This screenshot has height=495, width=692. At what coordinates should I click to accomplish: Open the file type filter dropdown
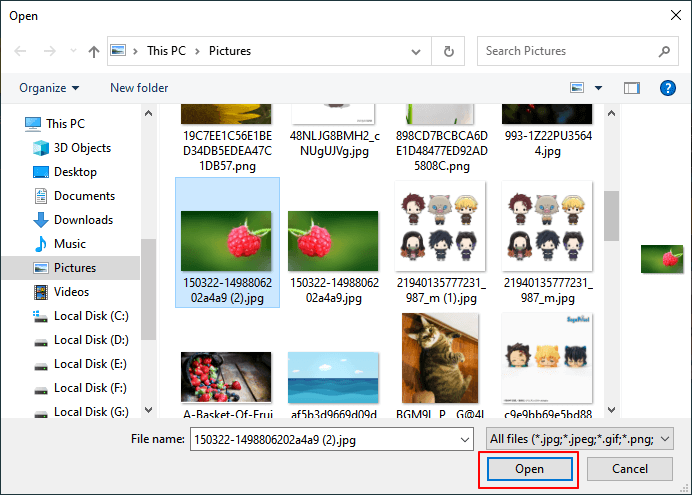pos(580,439)
